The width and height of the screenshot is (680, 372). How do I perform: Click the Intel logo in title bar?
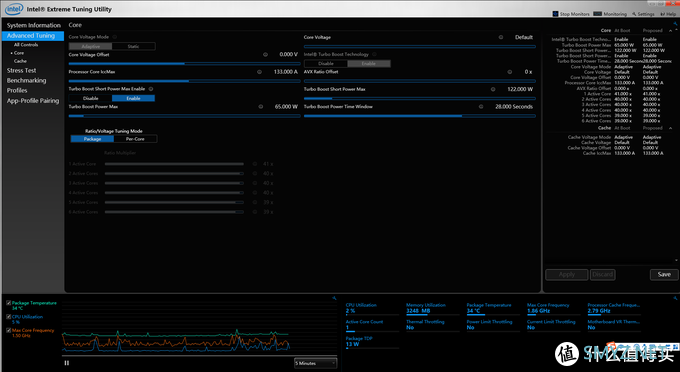(x=14, y=9)
